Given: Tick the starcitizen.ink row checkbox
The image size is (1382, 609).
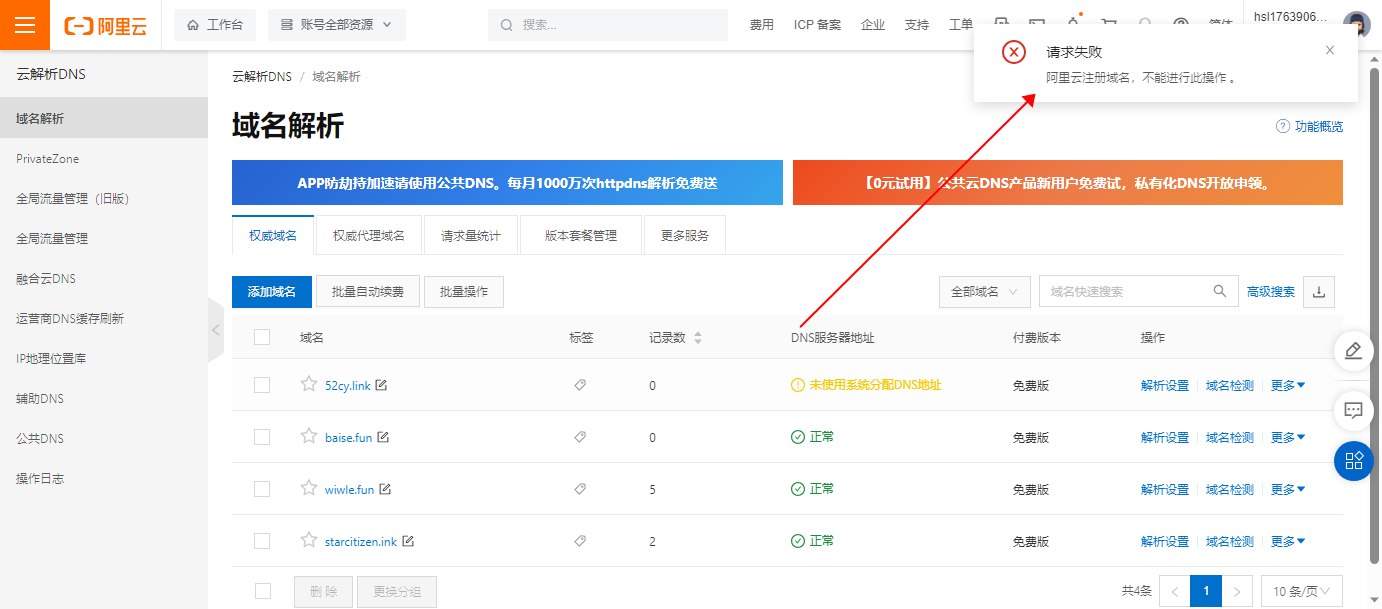Looking at the screenshot, I should (262, 541).
